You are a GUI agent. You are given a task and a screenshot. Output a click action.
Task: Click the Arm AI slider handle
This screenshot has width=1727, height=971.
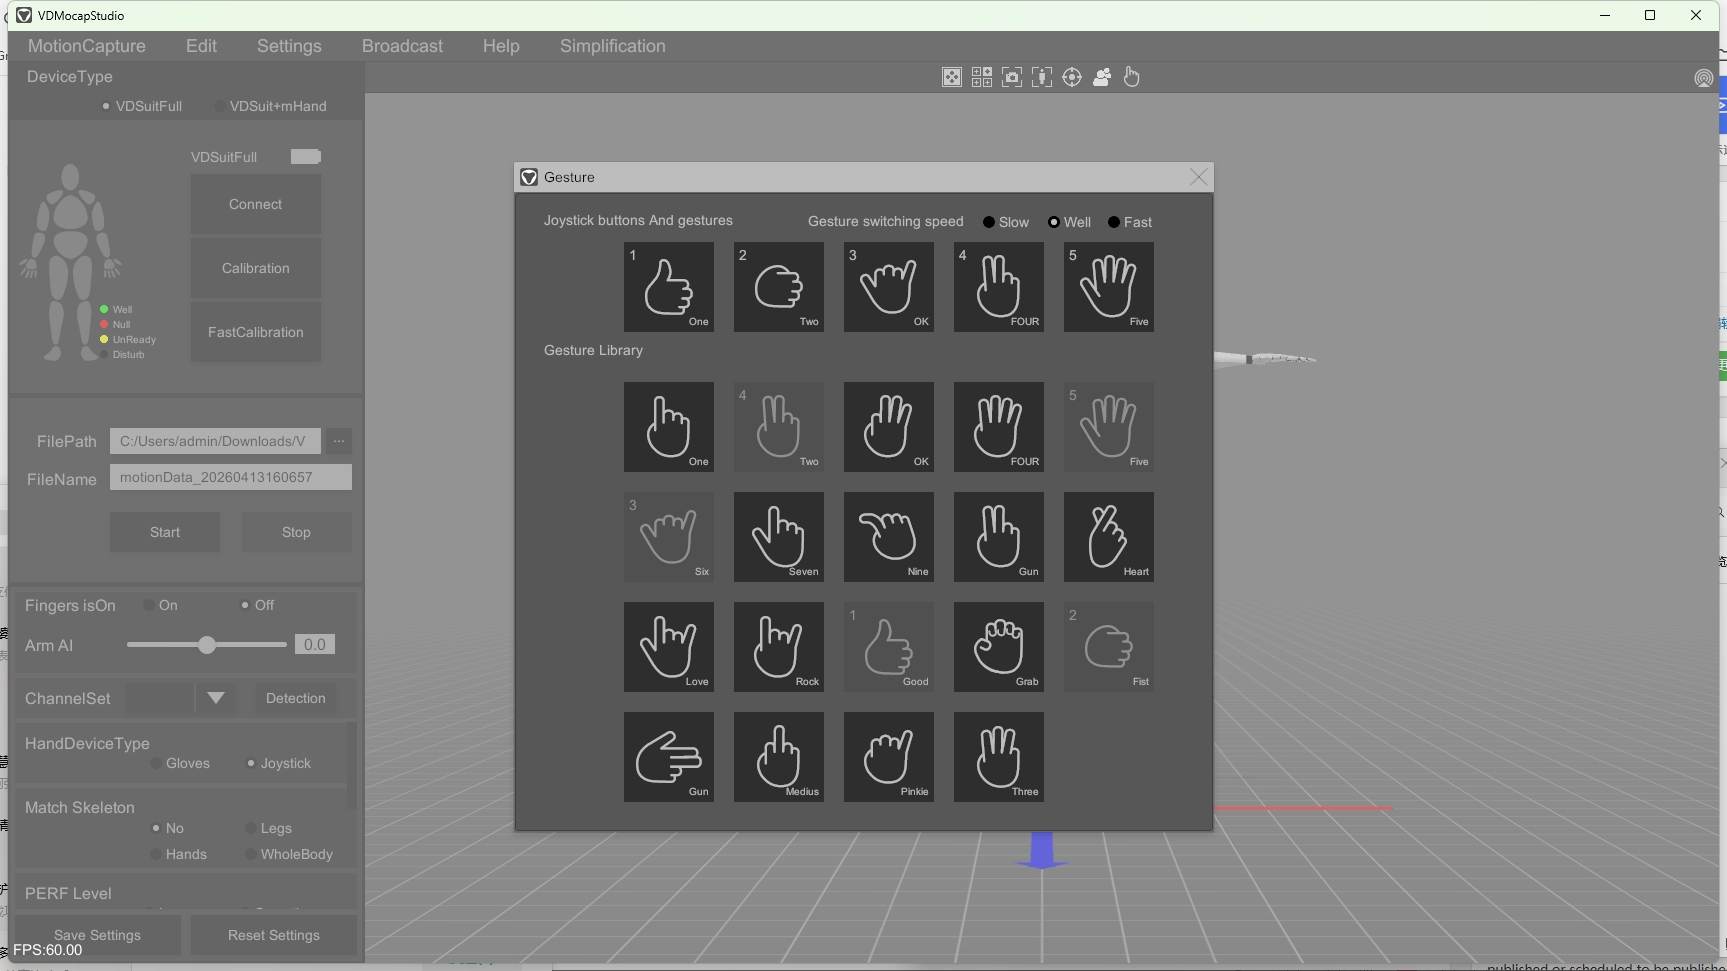(x=207, y=645)
